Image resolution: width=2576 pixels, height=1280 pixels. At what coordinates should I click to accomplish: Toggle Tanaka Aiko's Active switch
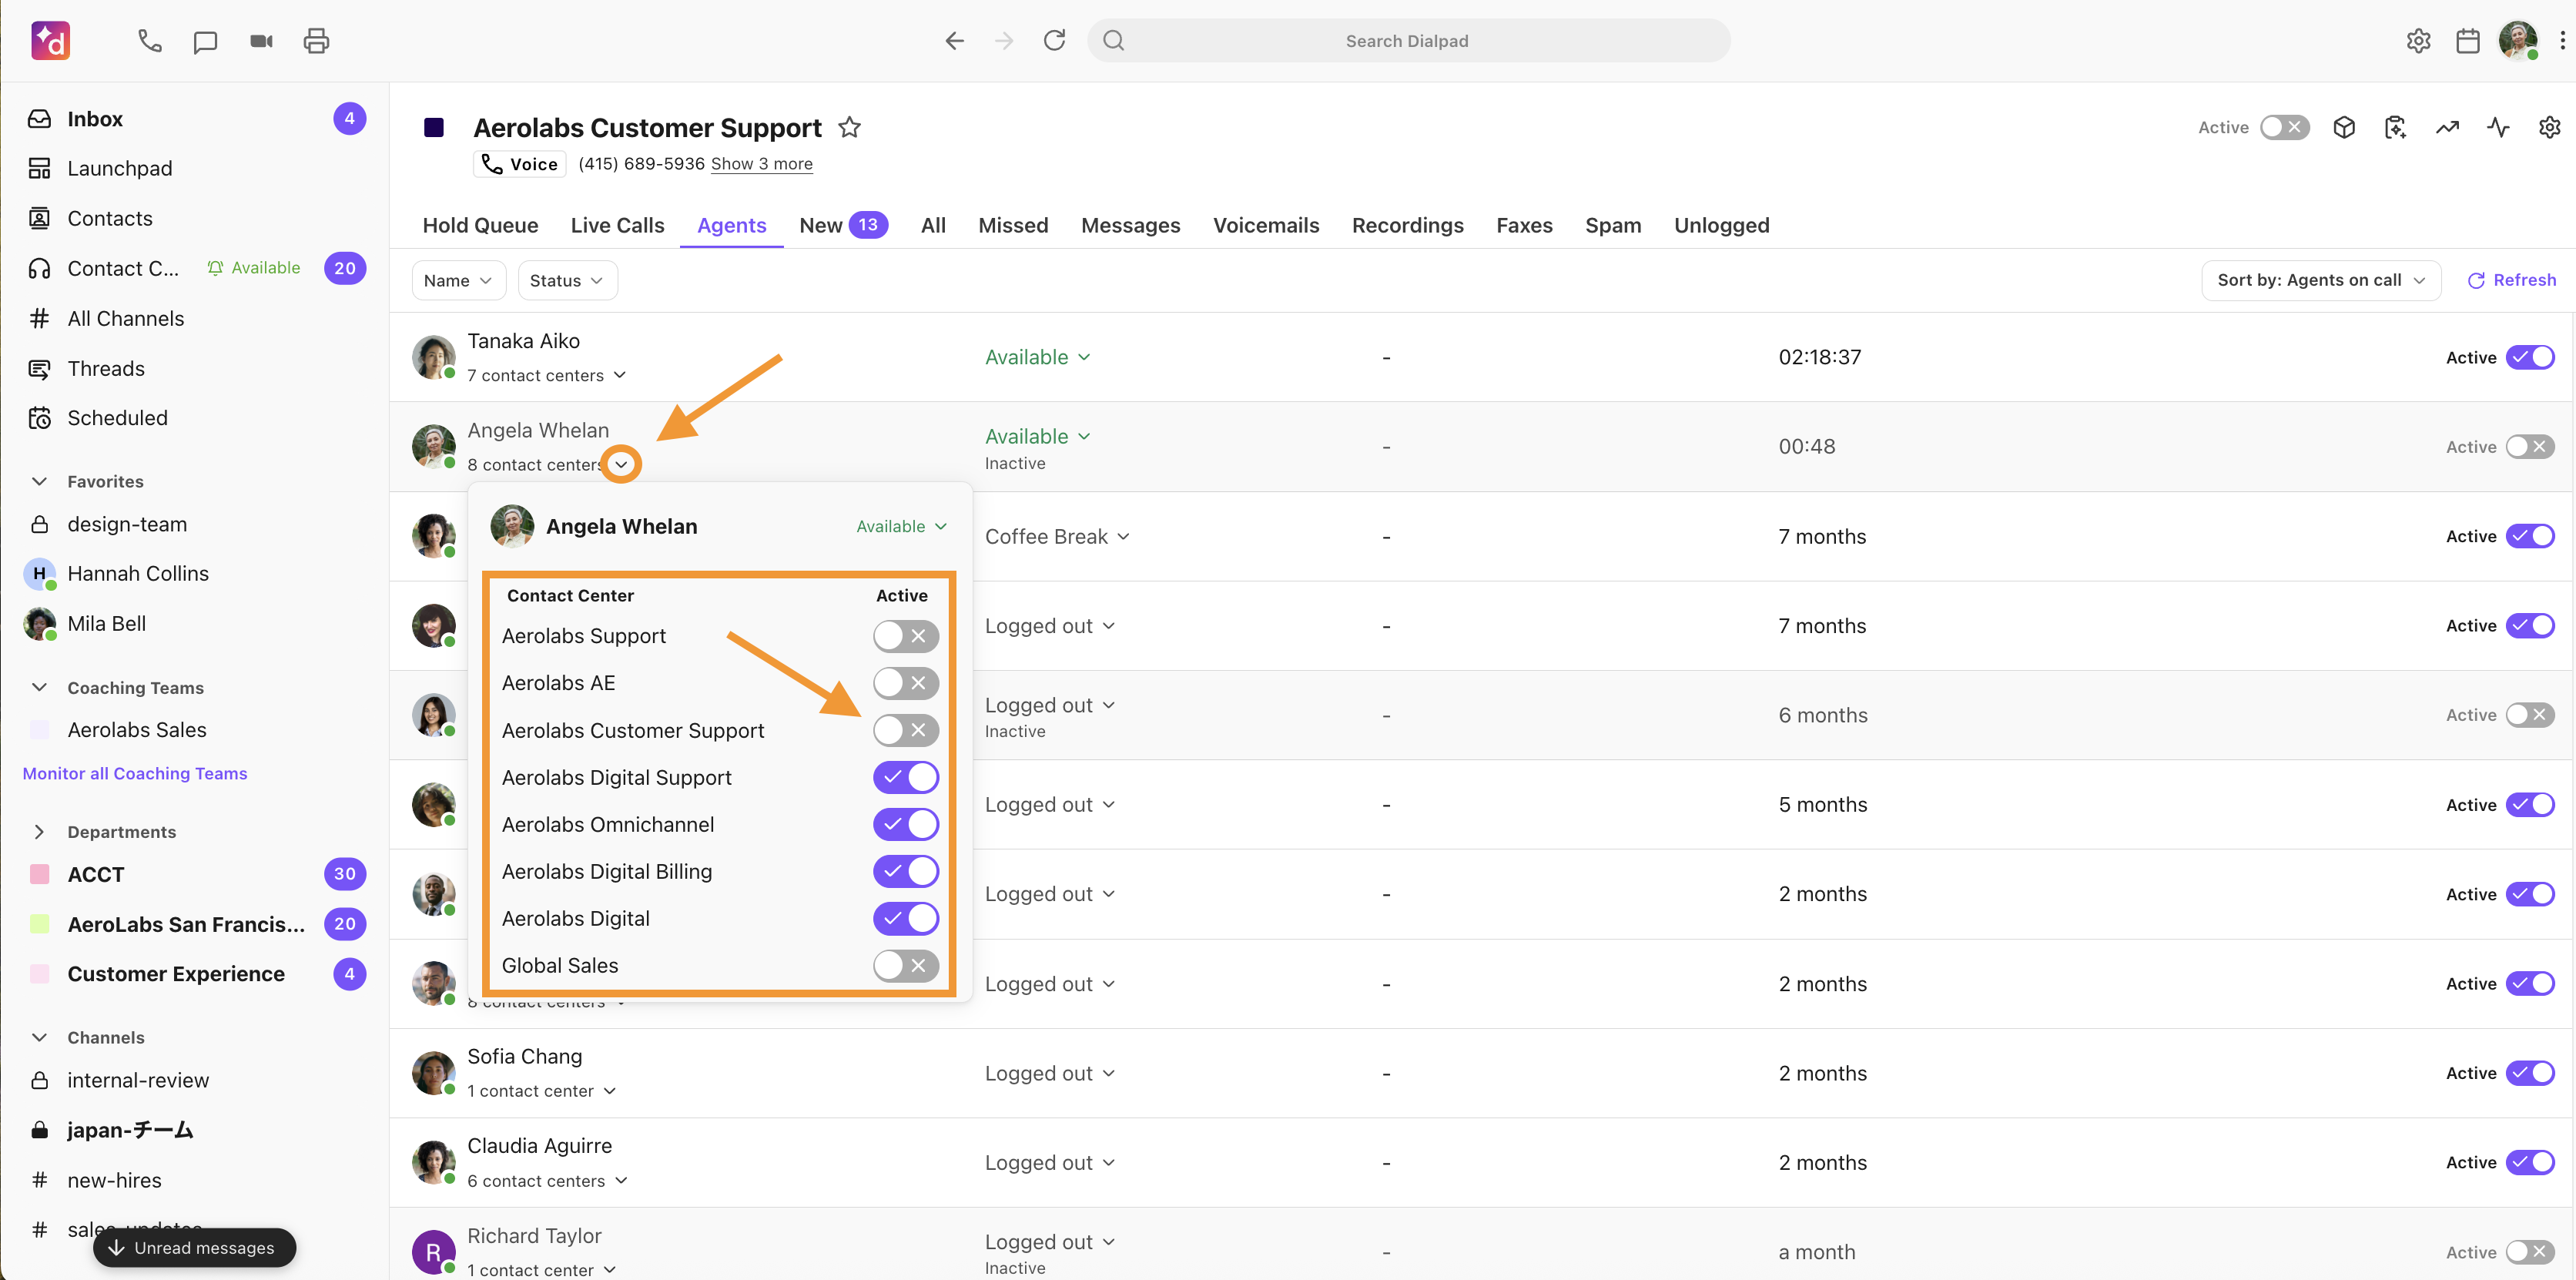pos(2530,357)
